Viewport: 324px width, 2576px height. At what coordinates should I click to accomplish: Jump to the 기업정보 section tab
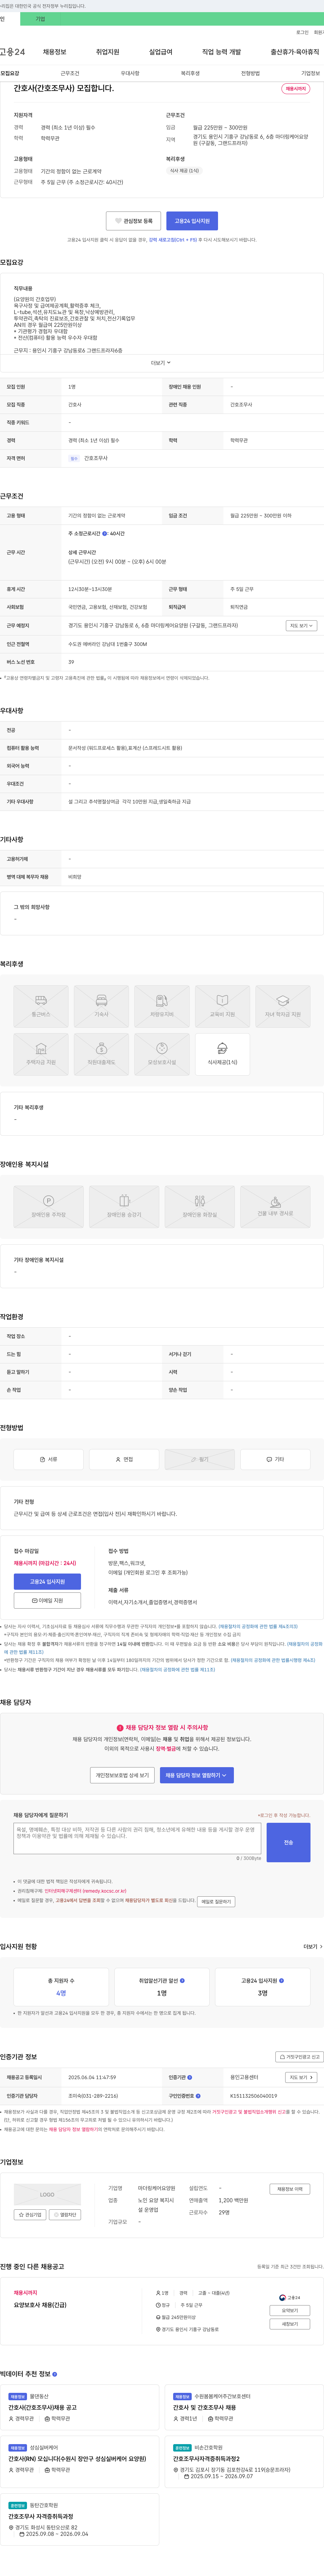pyautogui.click(x=311, y=73)
